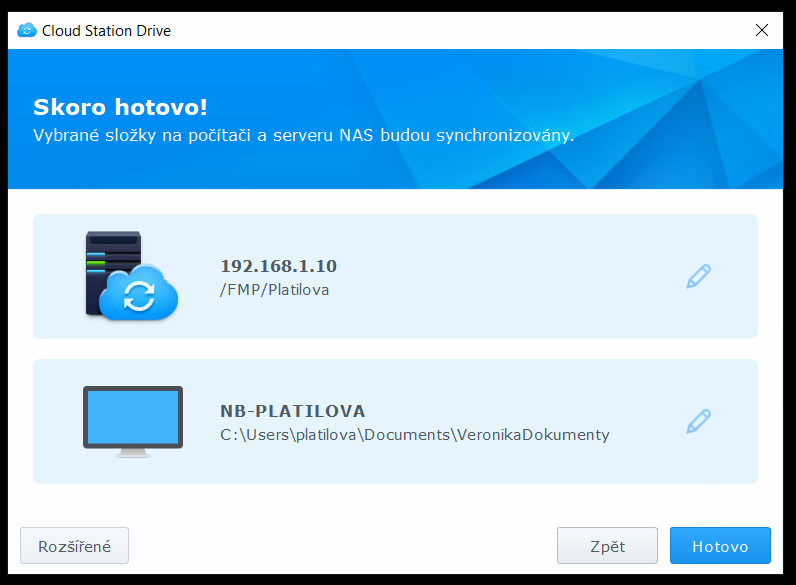Click the NB-PLATILOVA computer name
The image size is (796, 585).
(292, 411)
